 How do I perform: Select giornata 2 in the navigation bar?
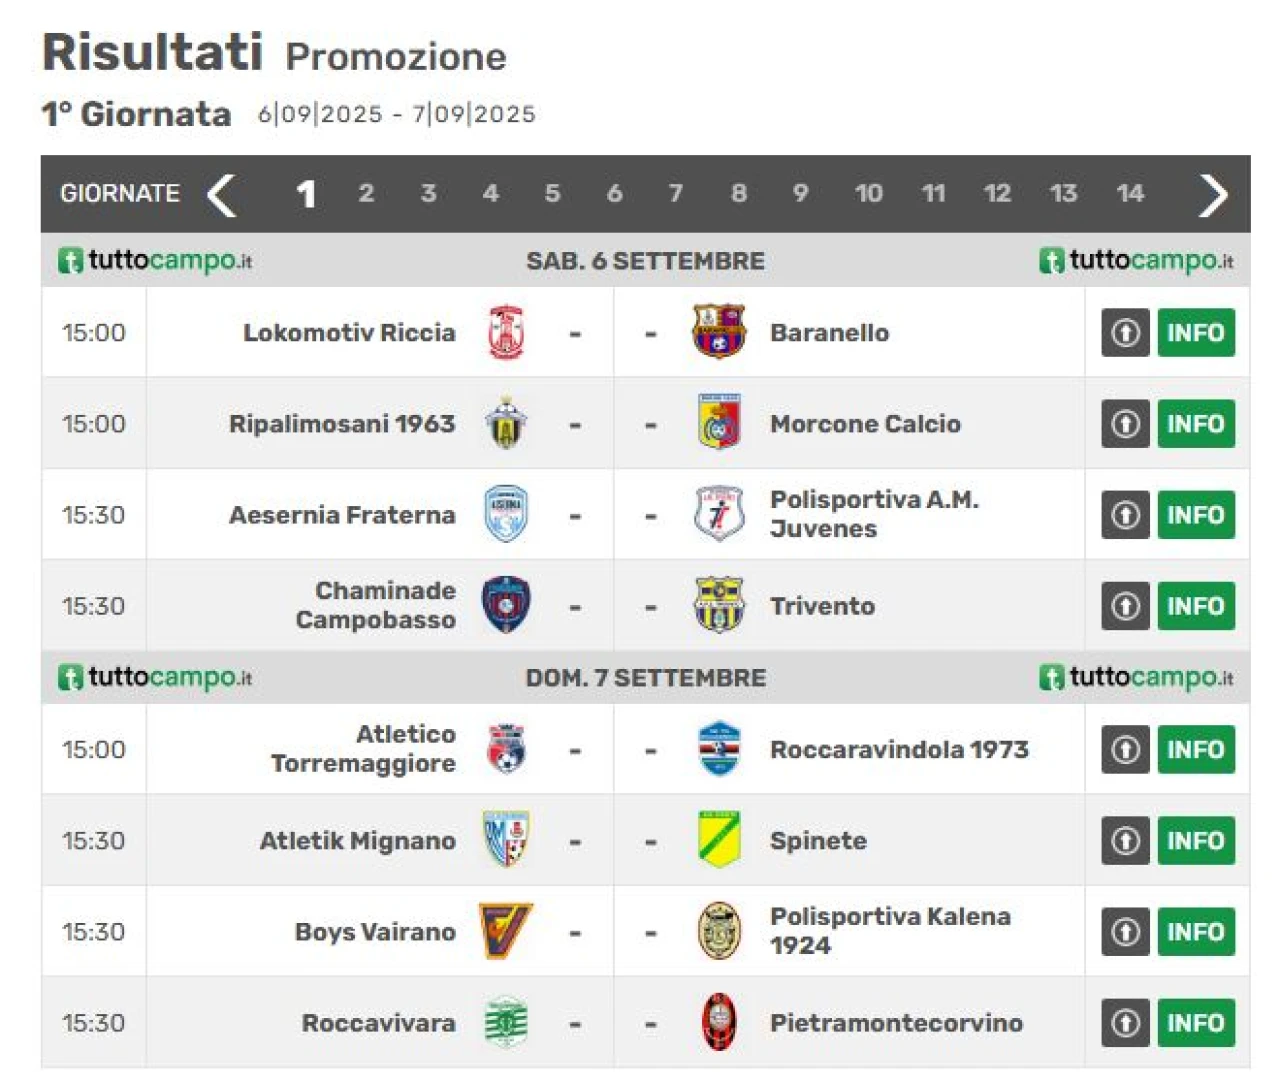(x=366, y=193)
